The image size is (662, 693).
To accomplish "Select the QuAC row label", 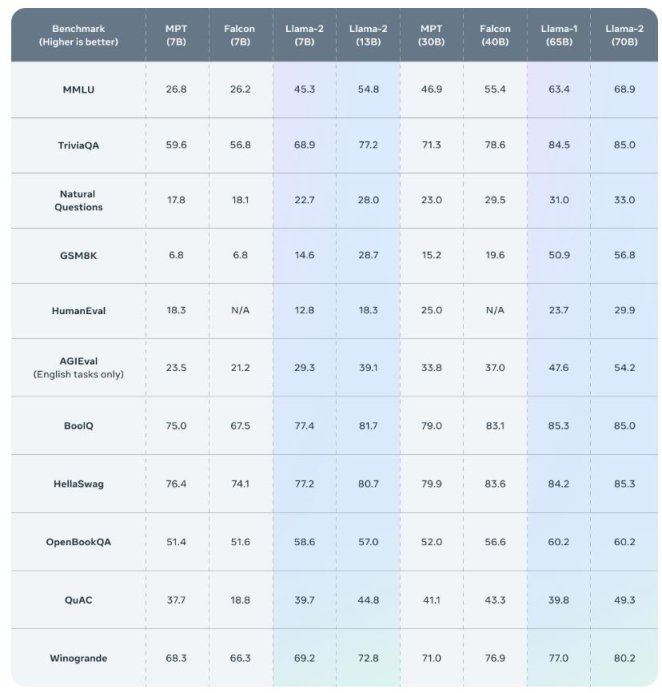I will tap(78, 599).
